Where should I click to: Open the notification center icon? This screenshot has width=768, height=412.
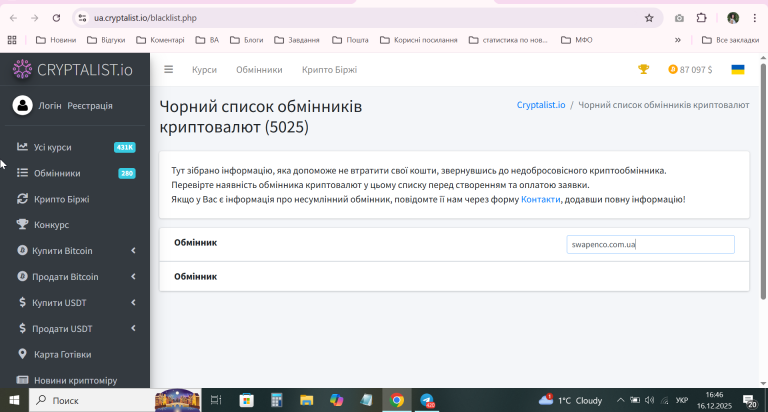(749, 401)
